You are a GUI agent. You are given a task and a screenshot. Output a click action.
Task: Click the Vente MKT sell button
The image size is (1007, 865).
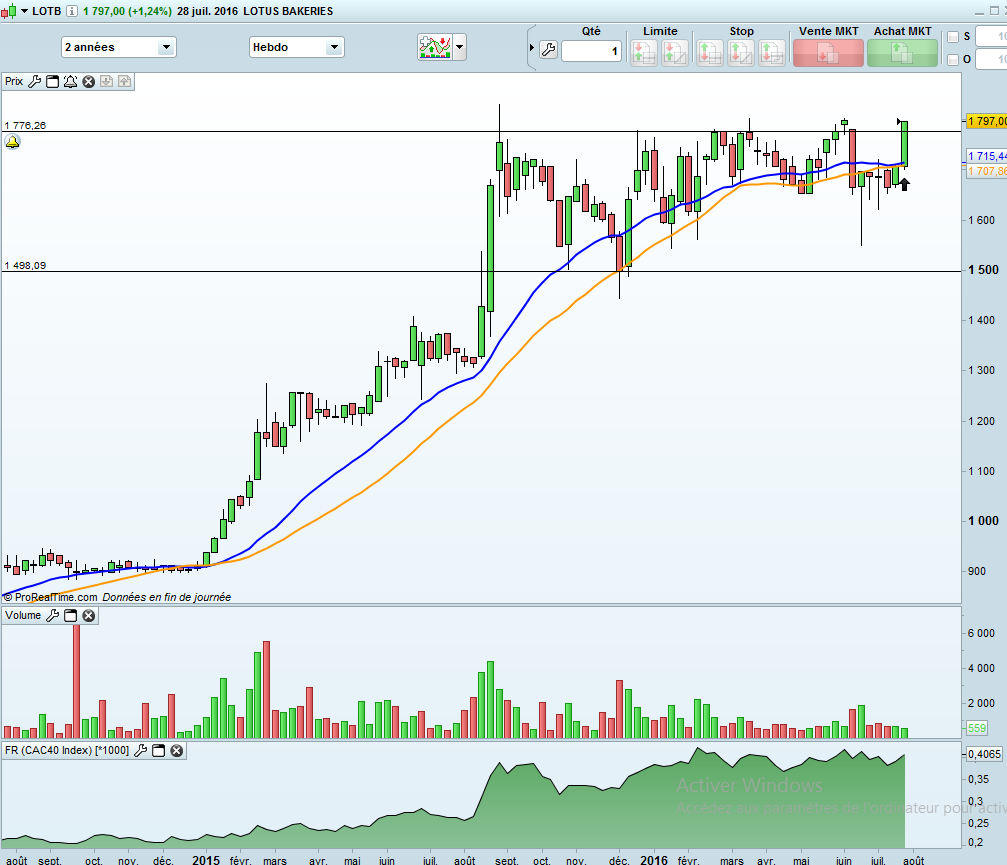tap(828, 53)
